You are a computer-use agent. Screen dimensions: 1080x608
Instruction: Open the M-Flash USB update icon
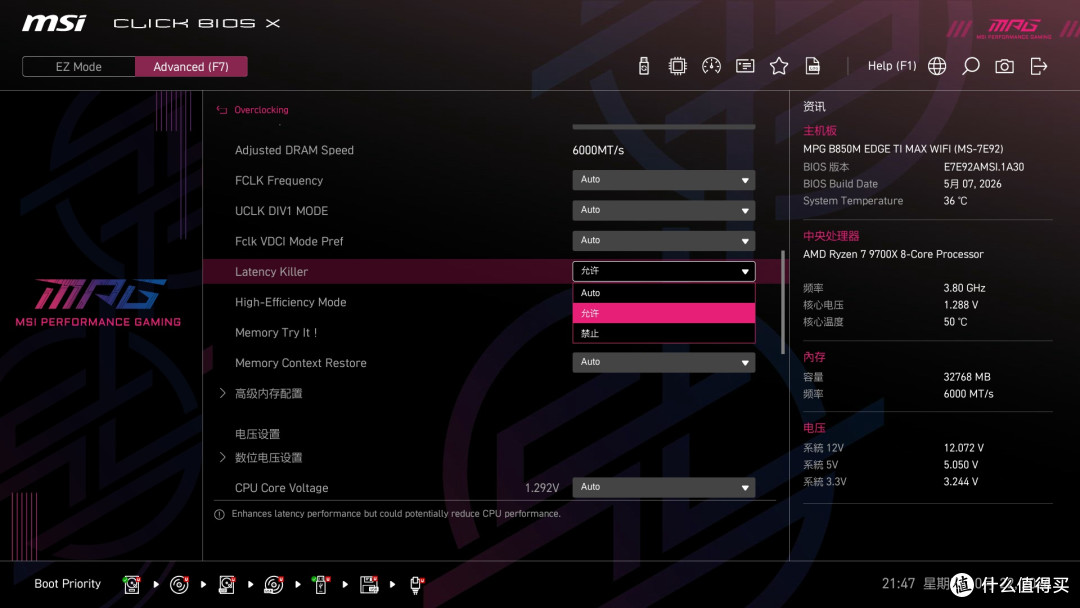[x=643, y=66]
